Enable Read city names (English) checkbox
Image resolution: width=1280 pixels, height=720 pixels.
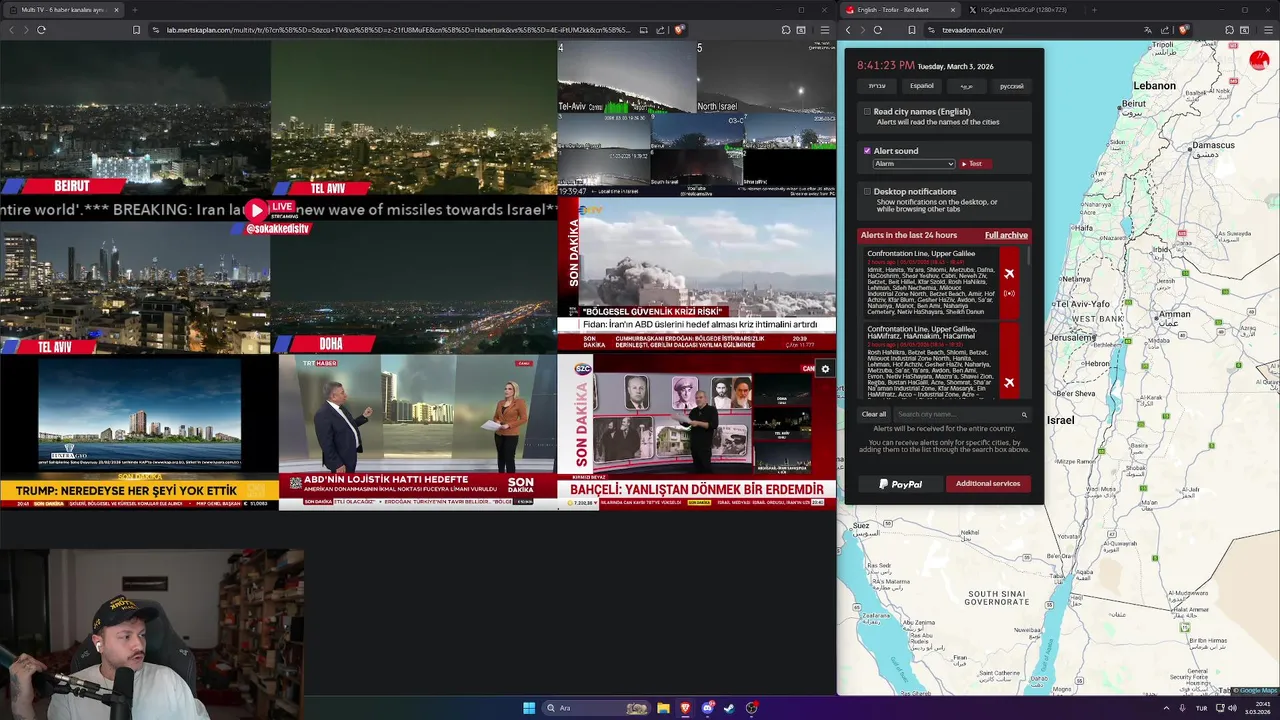tap(867, 112)
